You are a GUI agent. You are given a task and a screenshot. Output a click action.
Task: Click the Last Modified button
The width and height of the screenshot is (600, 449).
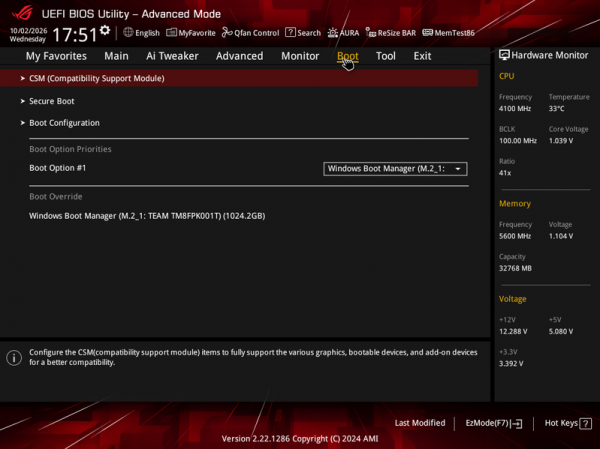coord(420,423)
